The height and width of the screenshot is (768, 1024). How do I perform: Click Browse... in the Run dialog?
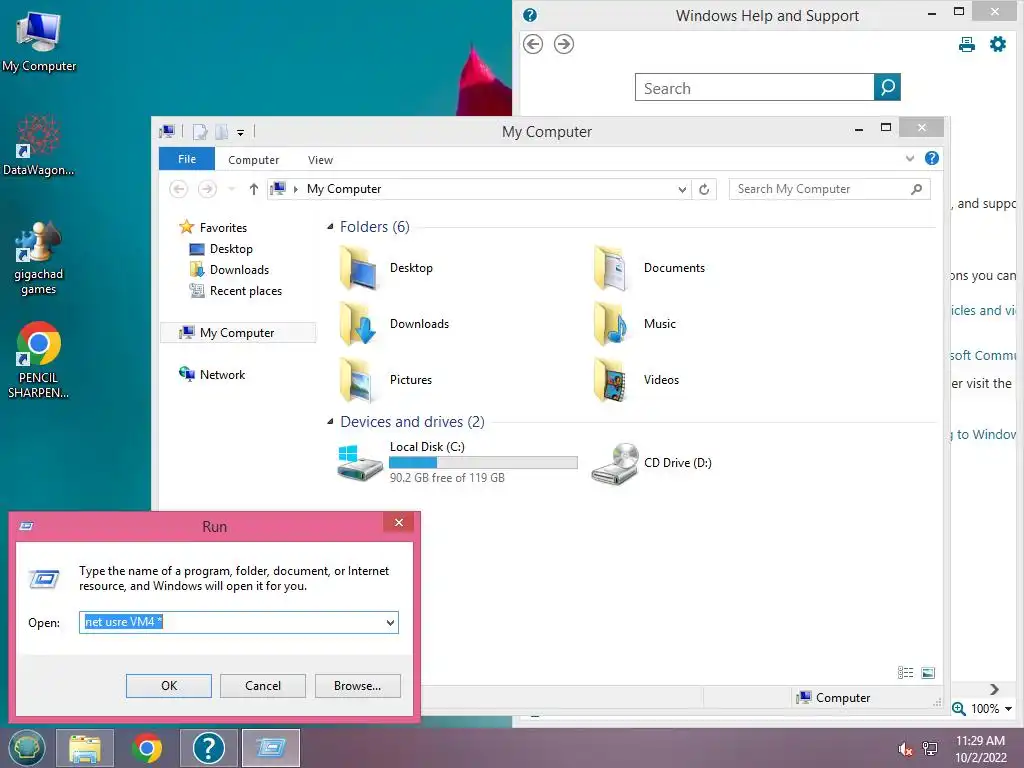coord(357,686)
